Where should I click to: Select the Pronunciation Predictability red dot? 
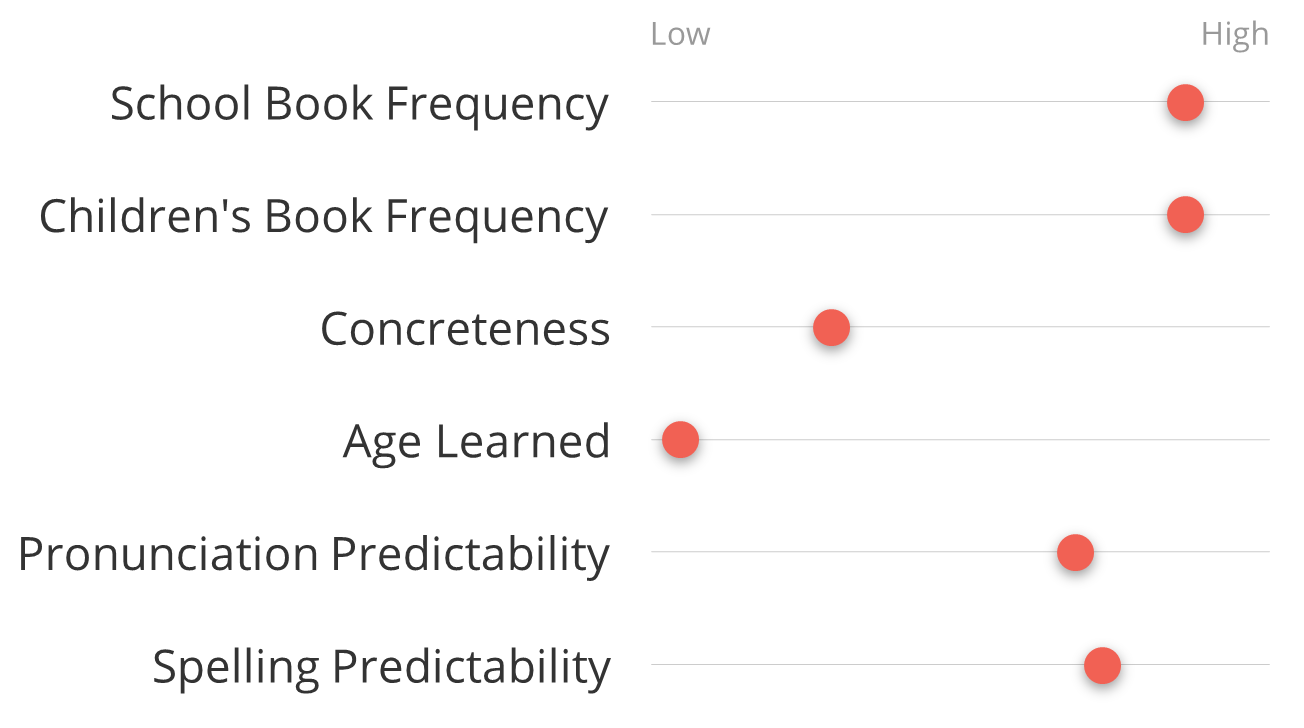pos(1075,552)
